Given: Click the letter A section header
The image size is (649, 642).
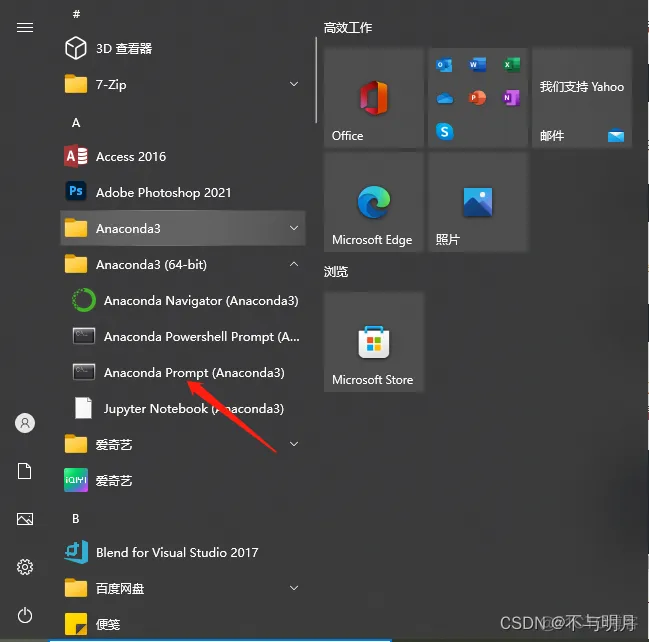Looking at the screenshot, I should tap(76, 123).
